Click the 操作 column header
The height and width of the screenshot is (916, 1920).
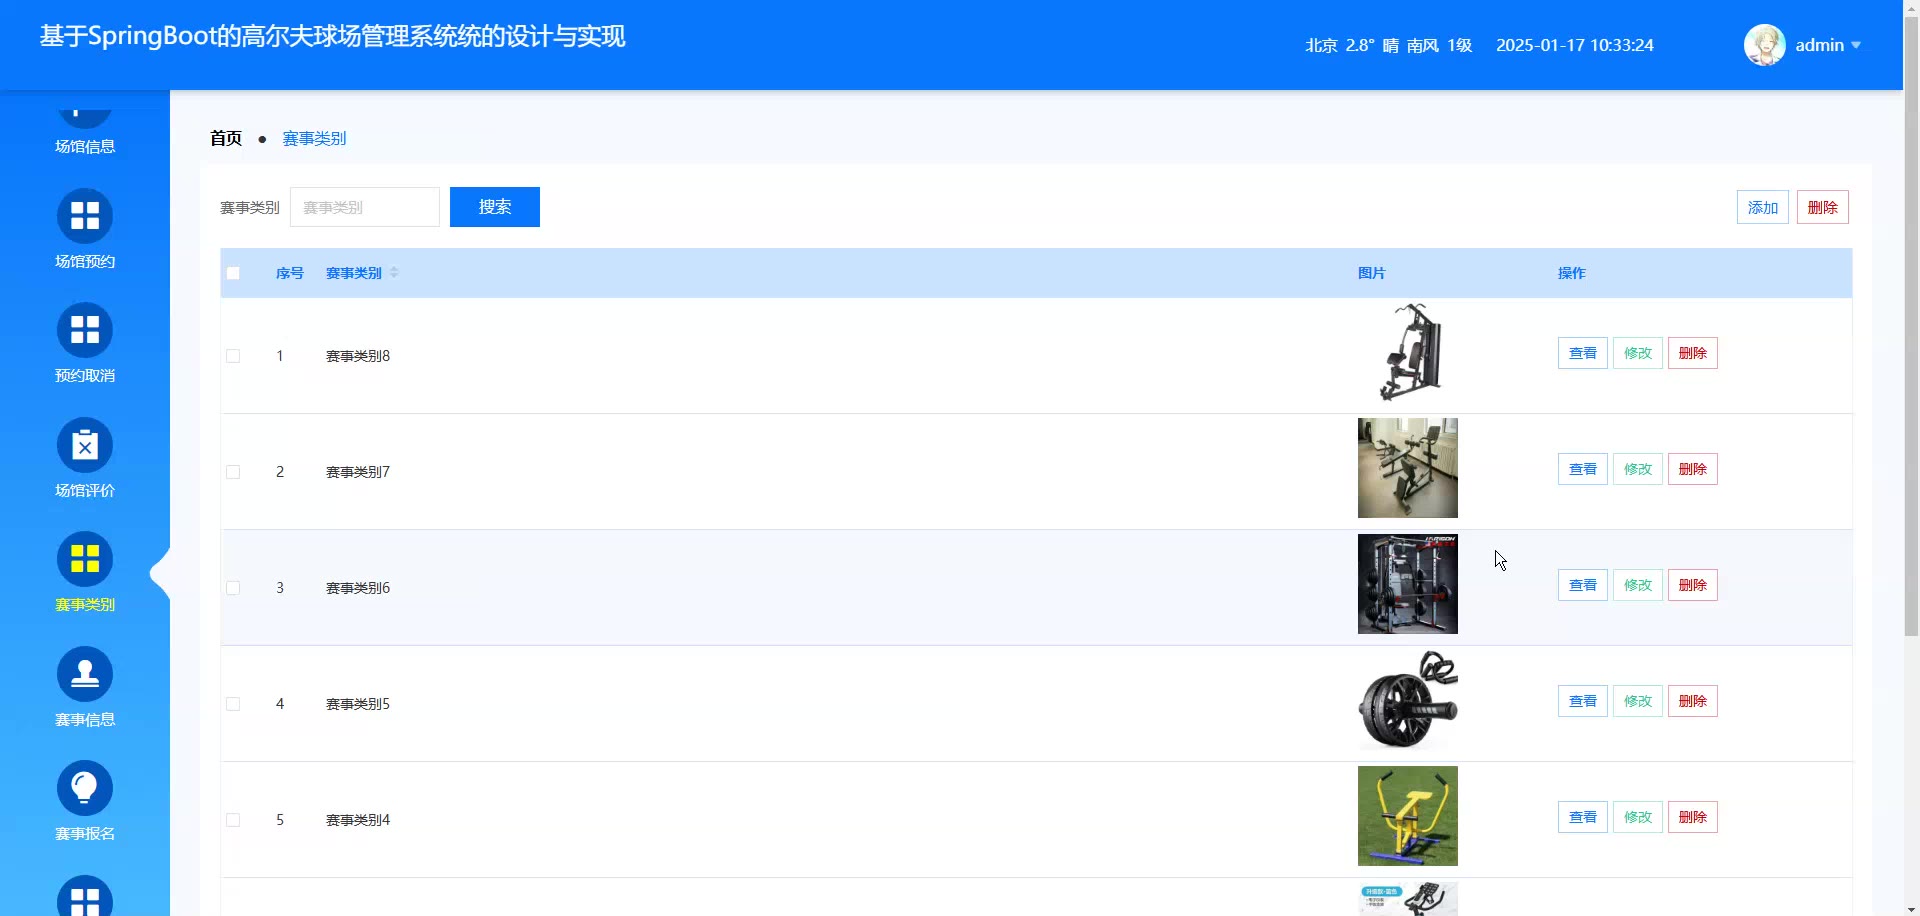pyautogui.click(x=1572, y=273)
